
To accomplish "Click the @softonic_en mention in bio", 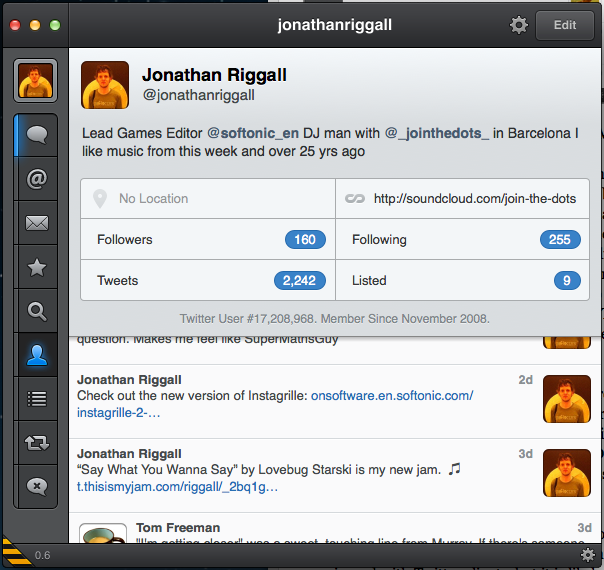I will click(x=253, y=133).
